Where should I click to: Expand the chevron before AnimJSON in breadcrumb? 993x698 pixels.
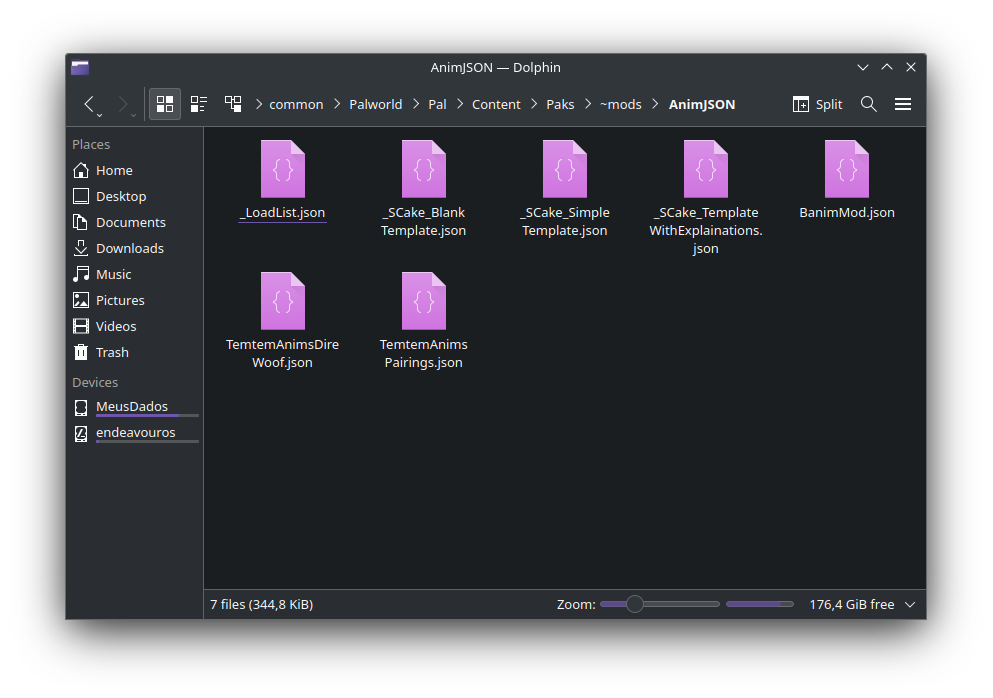[655, 104]
